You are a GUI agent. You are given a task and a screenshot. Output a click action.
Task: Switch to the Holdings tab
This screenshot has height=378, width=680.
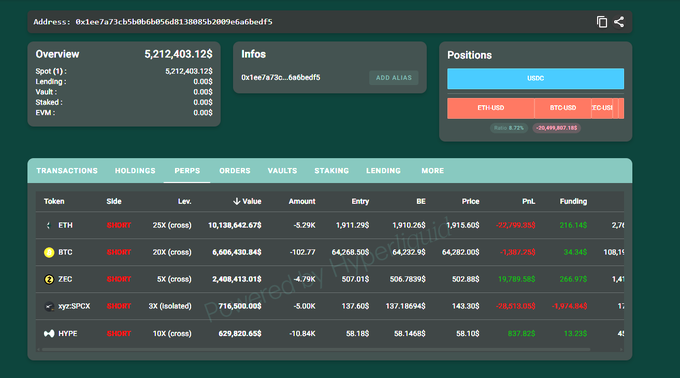tap(135, 171)
